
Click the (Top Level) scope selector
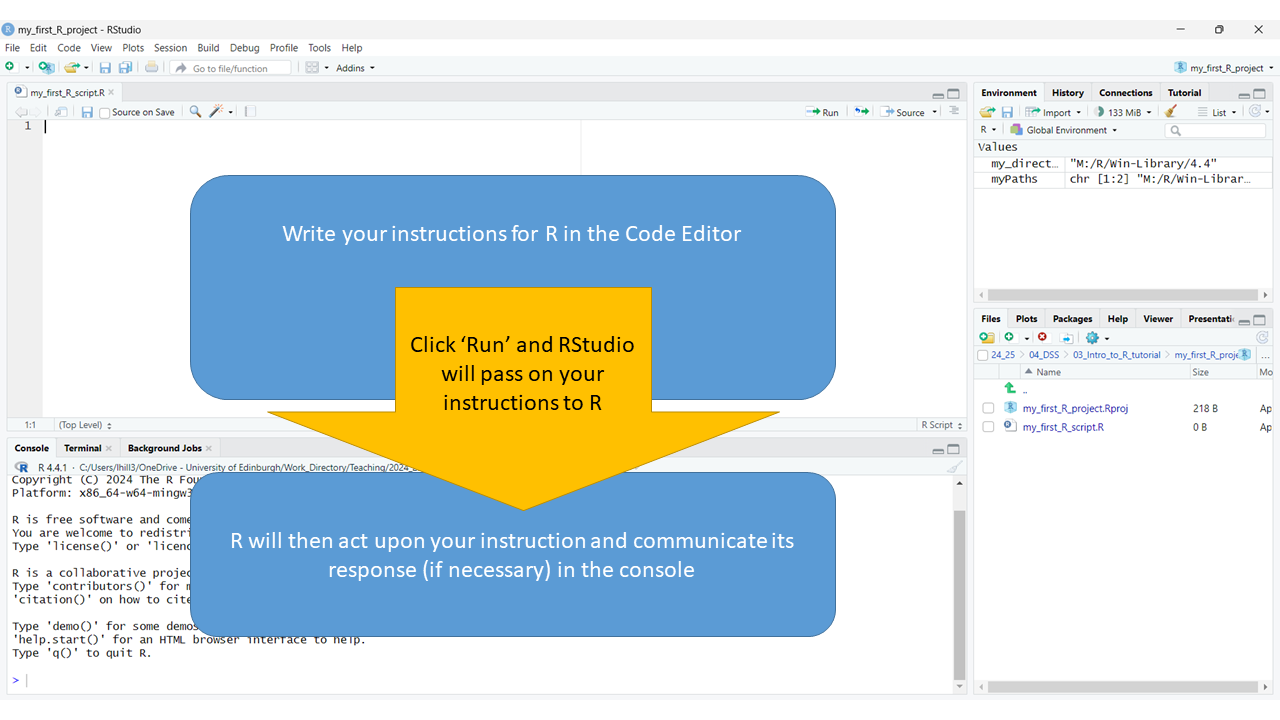pyautogui.click(x=85, y=425)
